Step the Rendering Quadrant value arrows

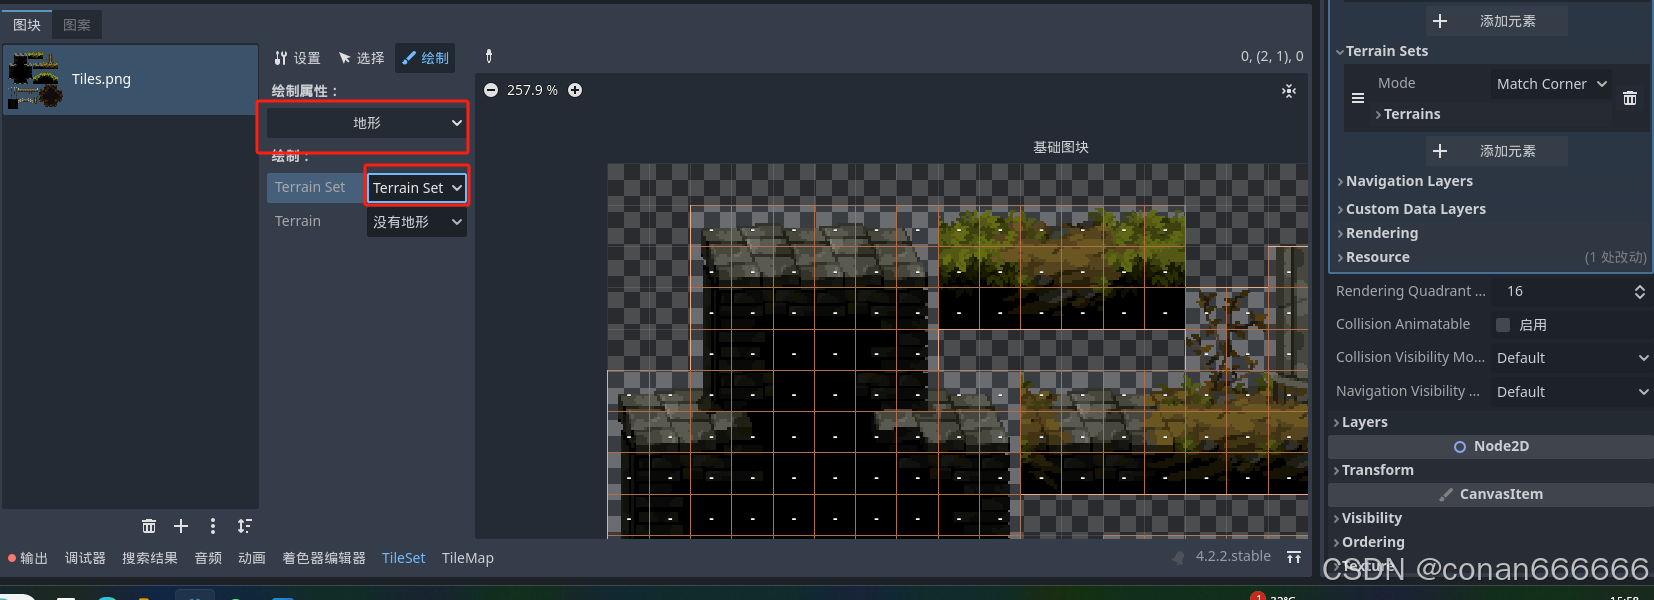tap(1640, 291)
